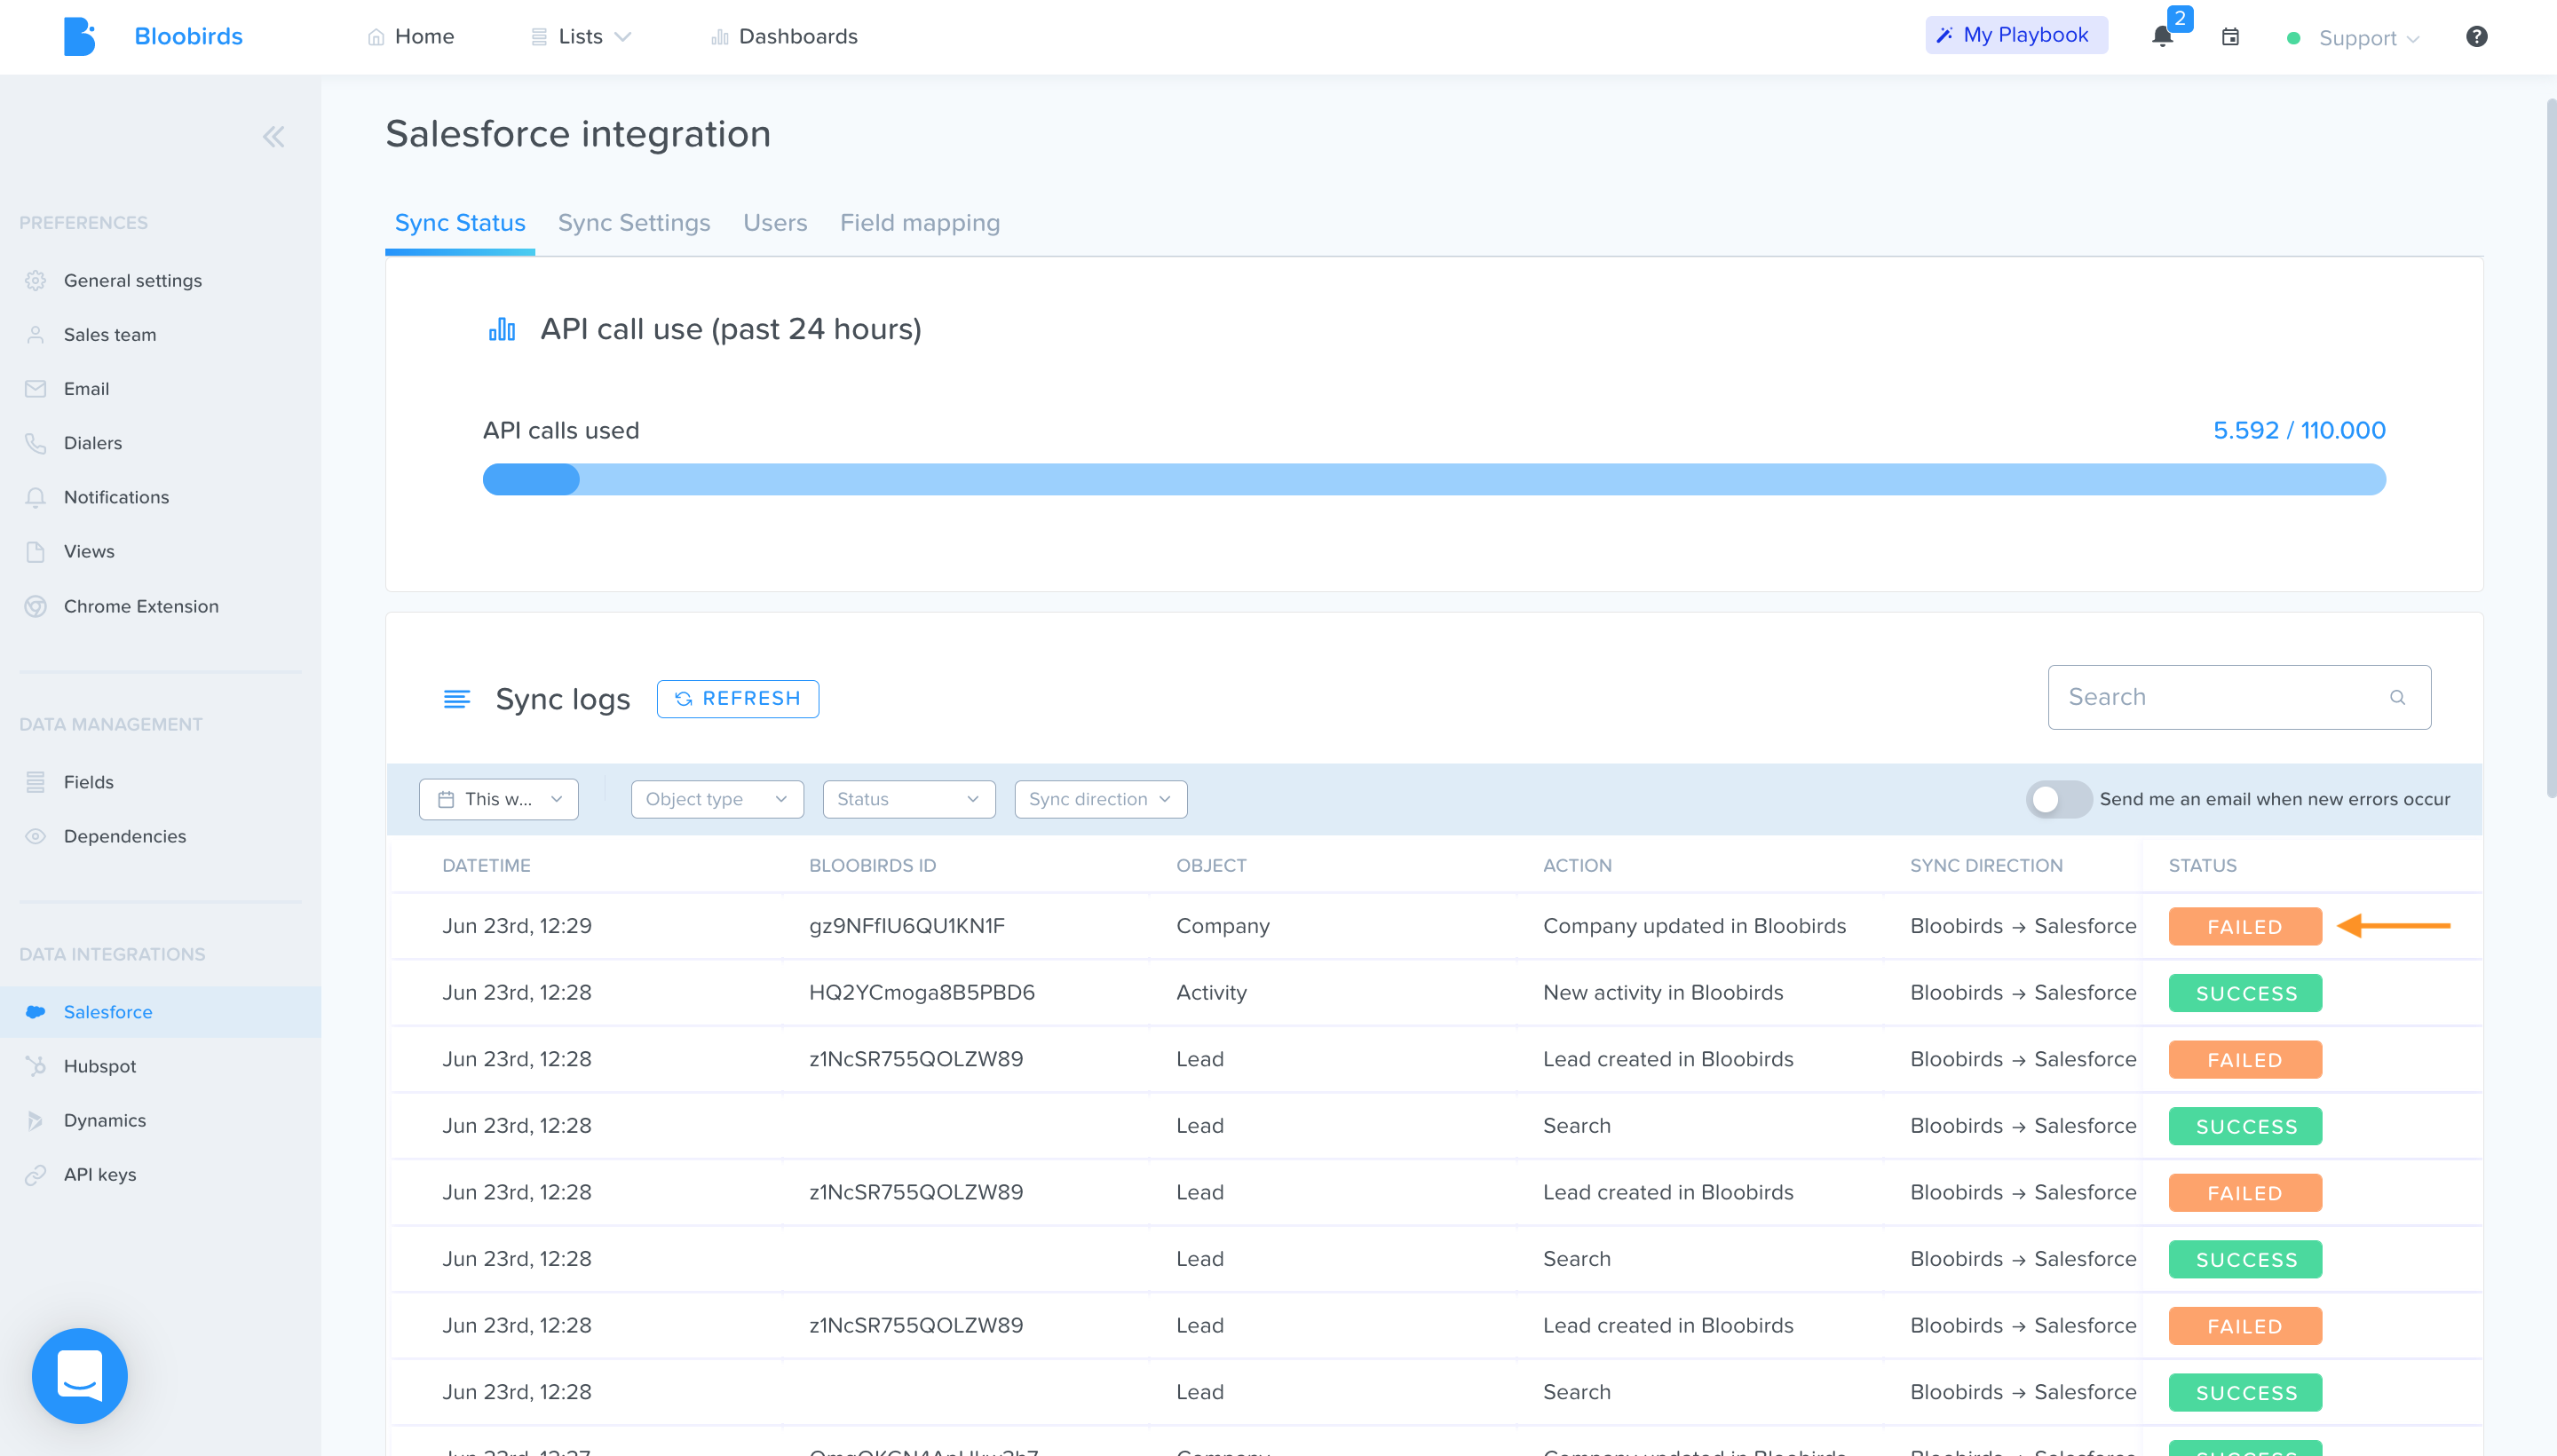Click the Dialers phone icon

[x=36, y=443]
